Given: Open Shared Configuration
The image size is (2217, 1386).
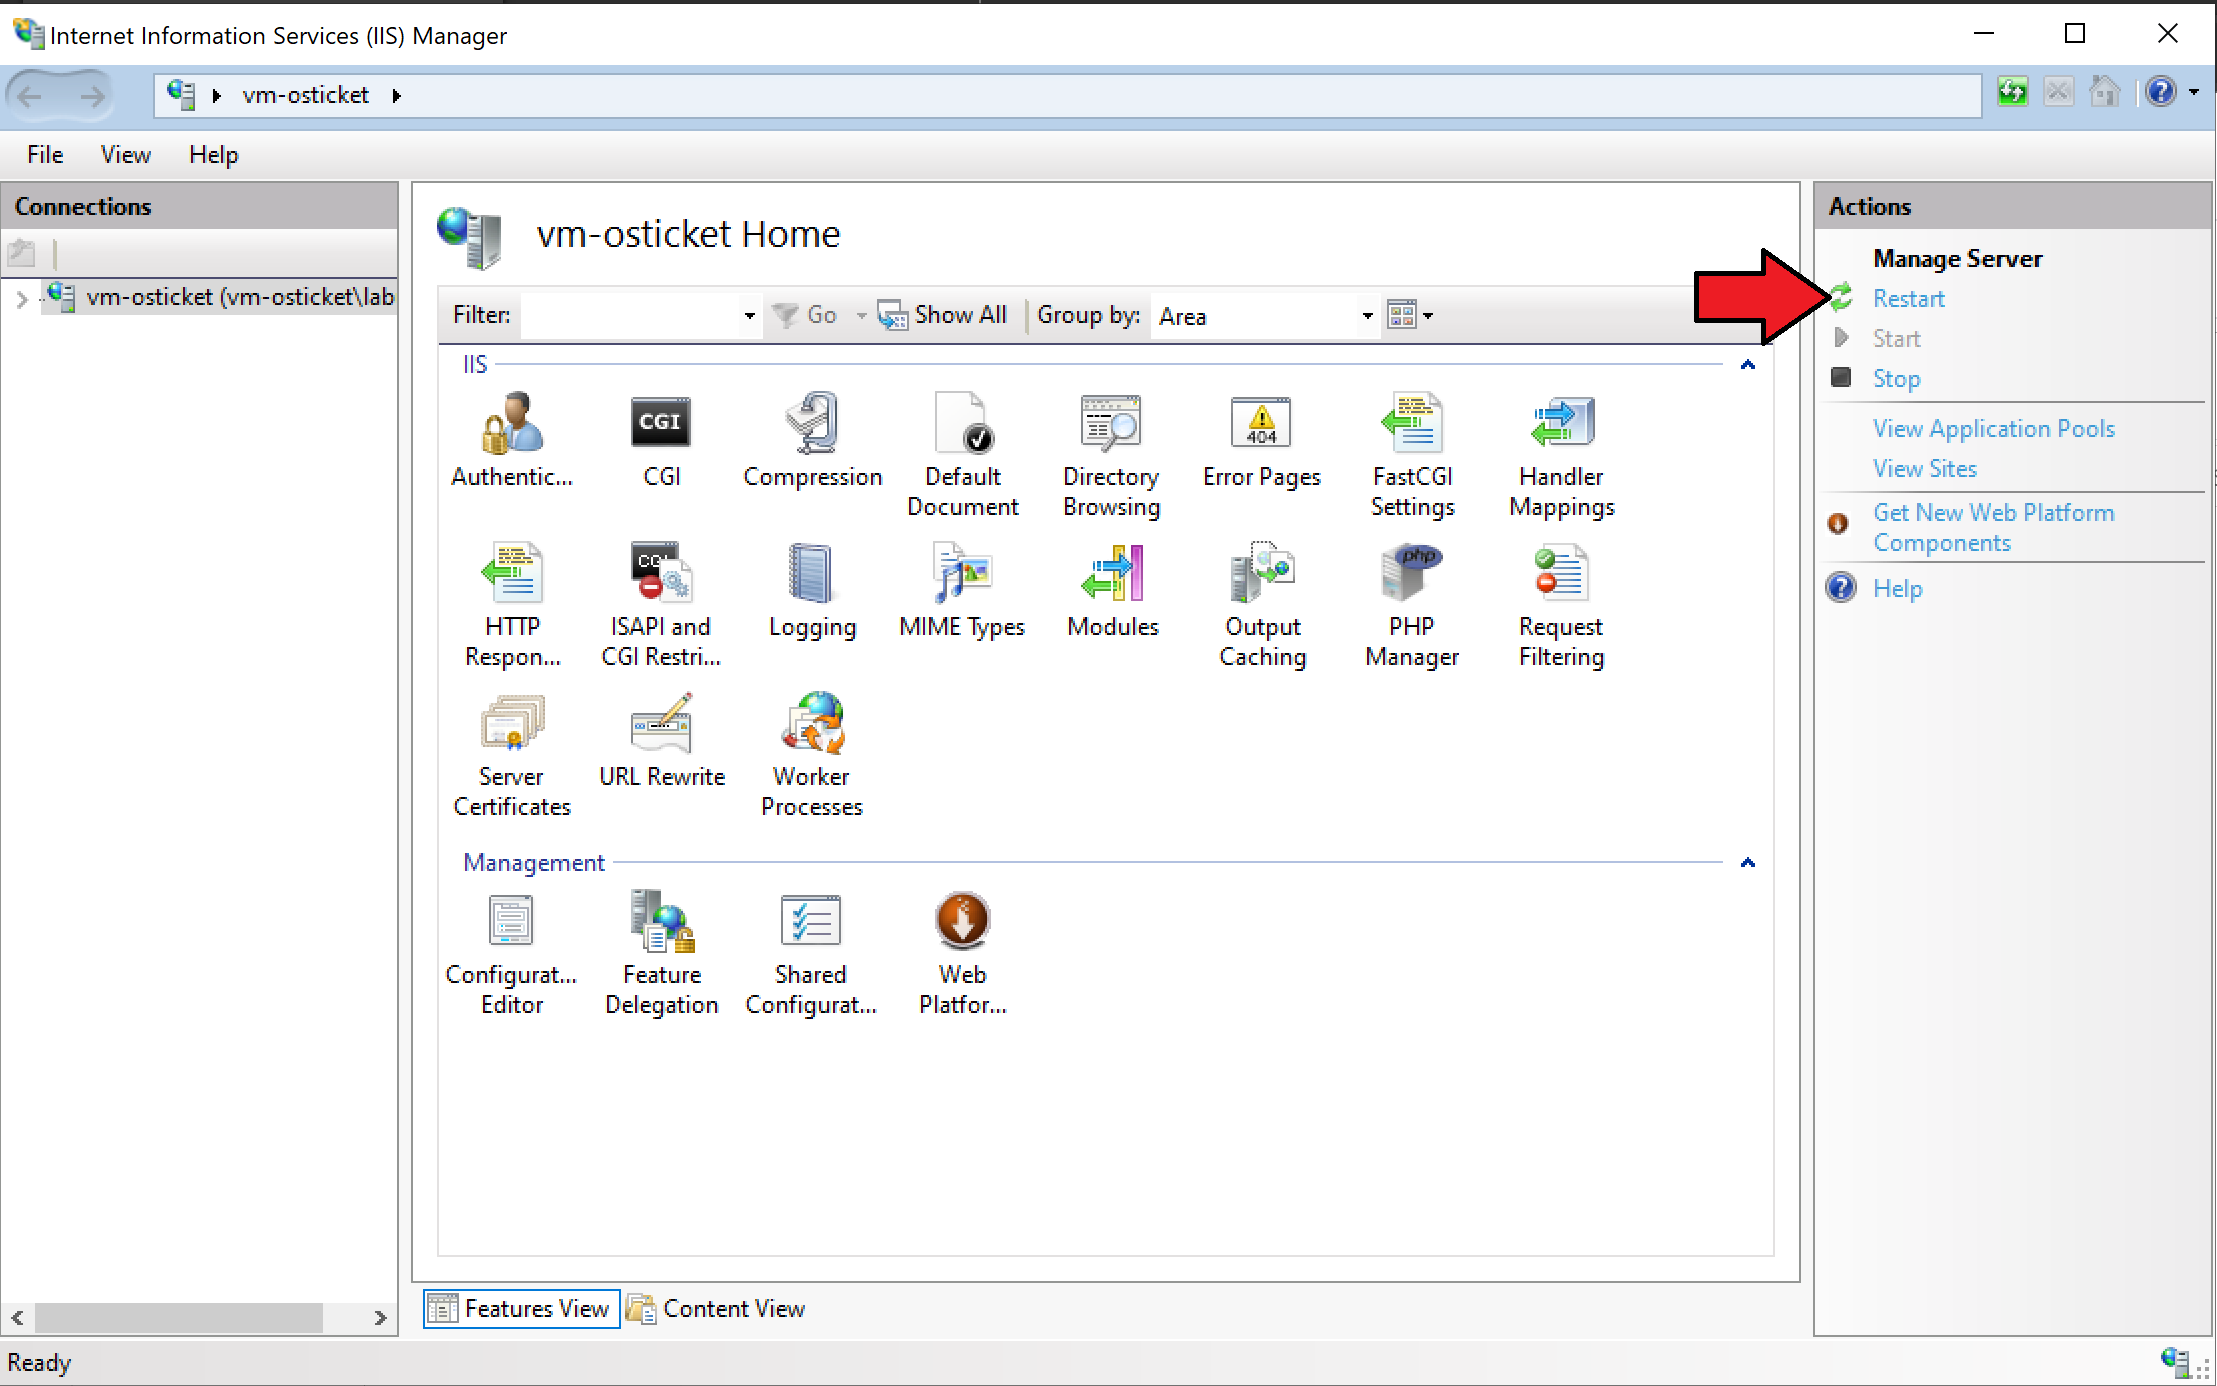Looking at the screenshot, I should click(x=811, y=952).
